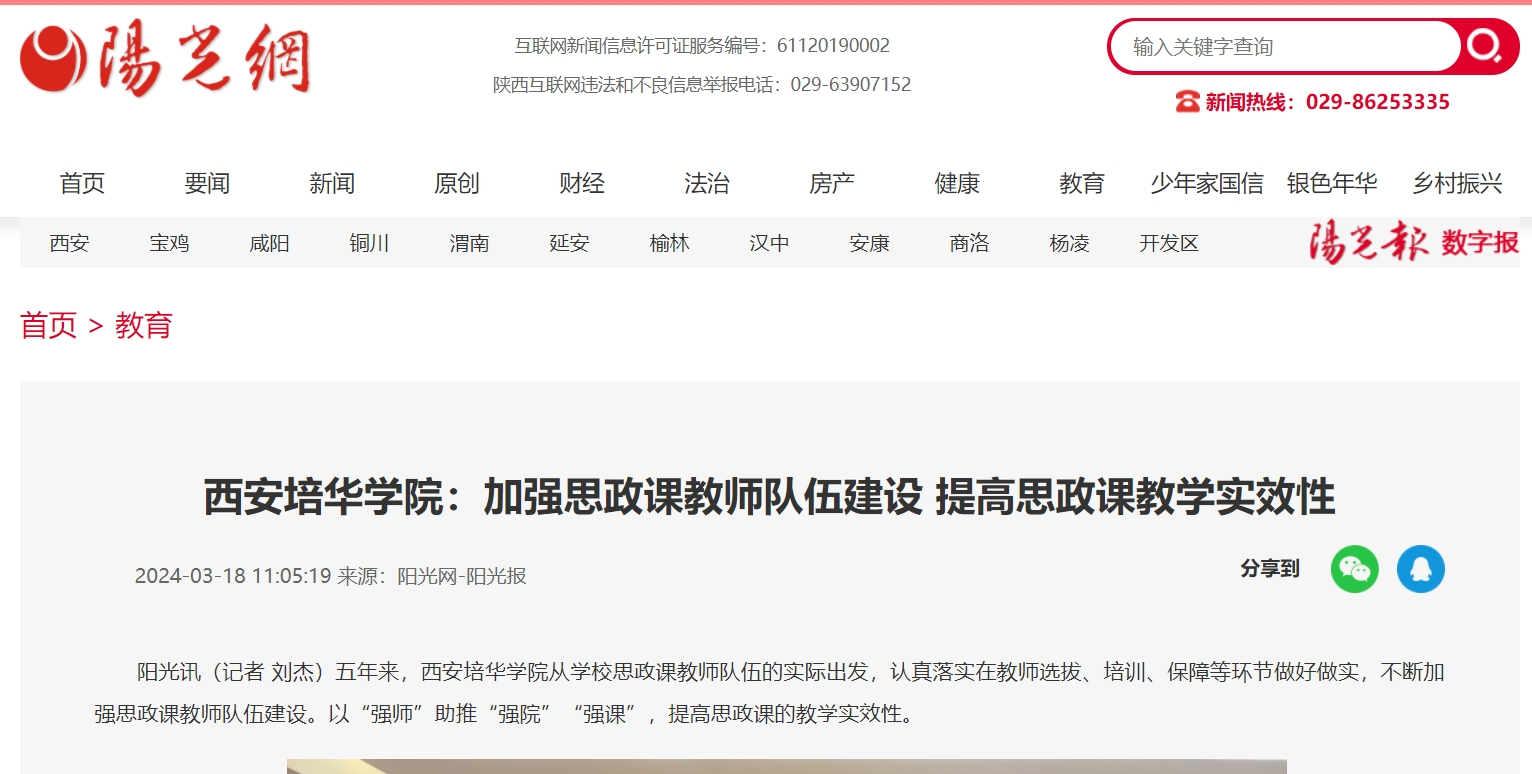This screenshot has width=1532, height=774.
Task: Select the 西安 city link
Action: pyautogui.click(x=70, y=243)
